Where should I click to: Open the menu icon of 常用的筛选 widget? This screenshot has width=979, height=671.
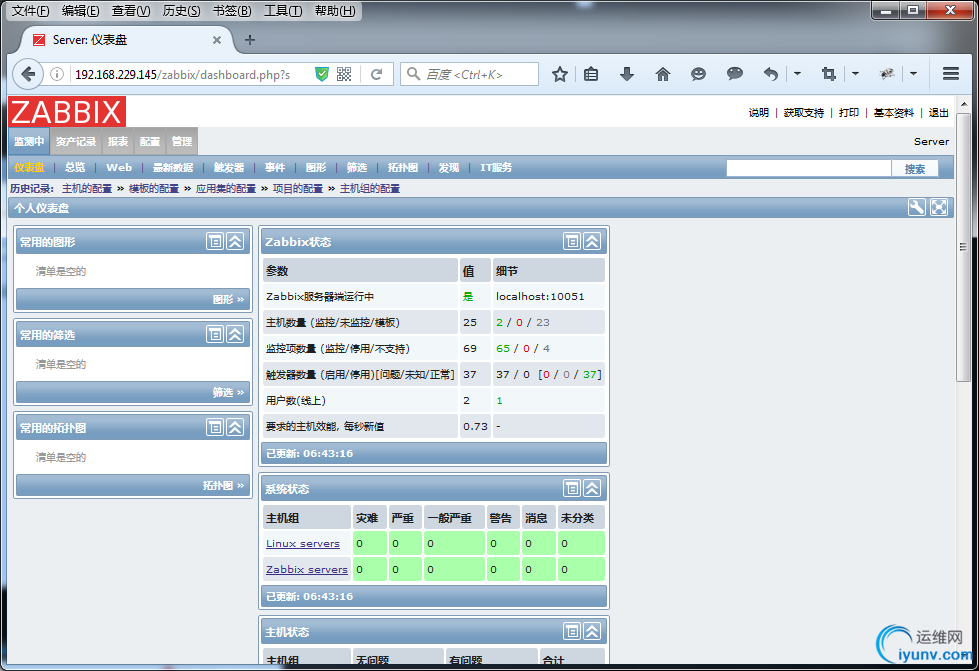click(215, 335)
